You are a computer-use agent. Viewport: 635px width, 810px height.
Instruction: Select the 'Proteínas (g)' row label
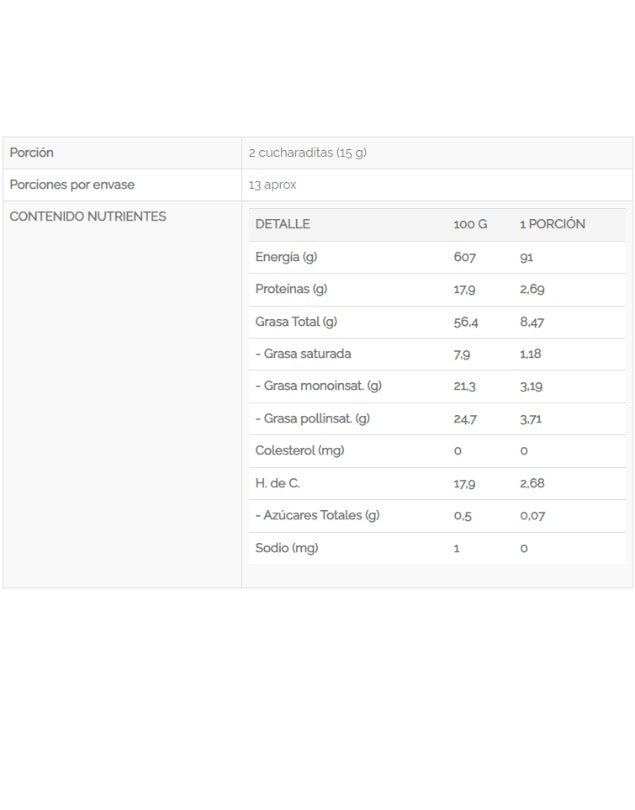291,289
